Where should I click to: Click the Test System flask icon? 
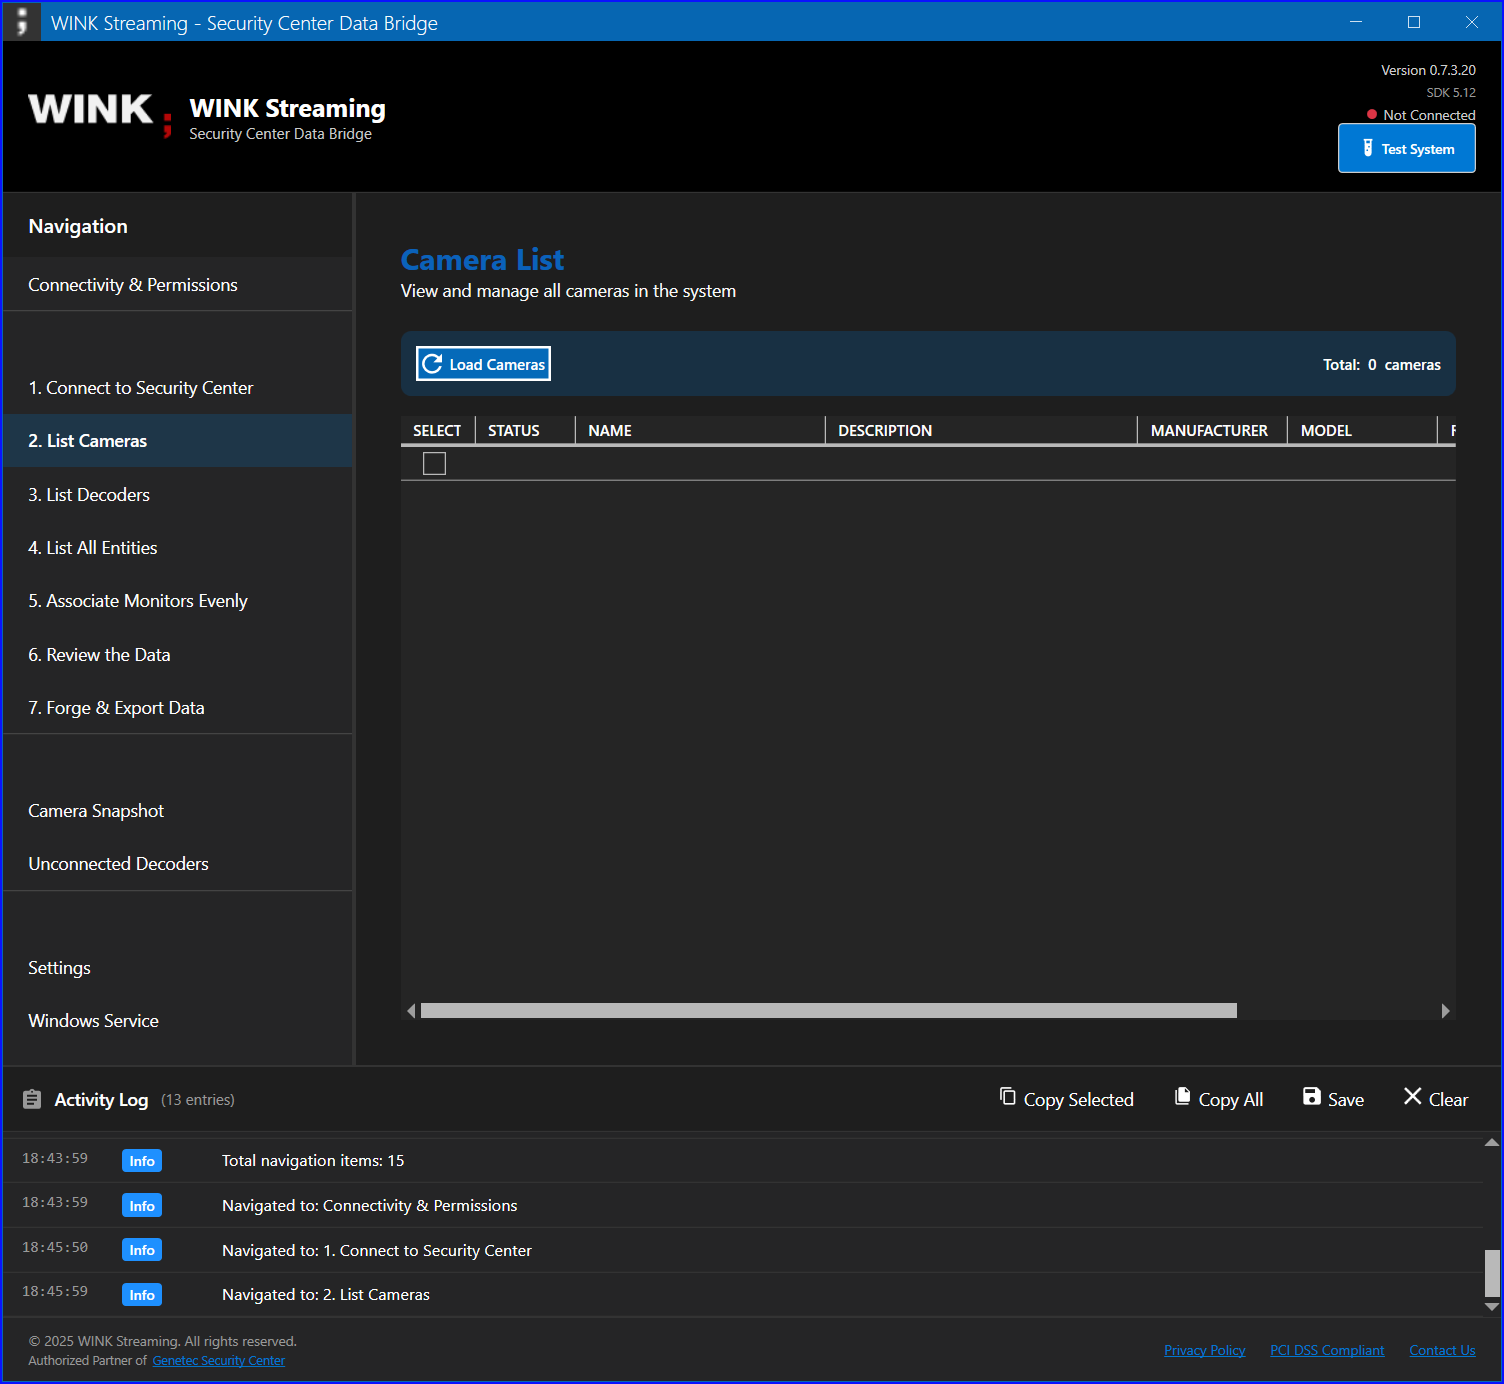pos(1368,148)
